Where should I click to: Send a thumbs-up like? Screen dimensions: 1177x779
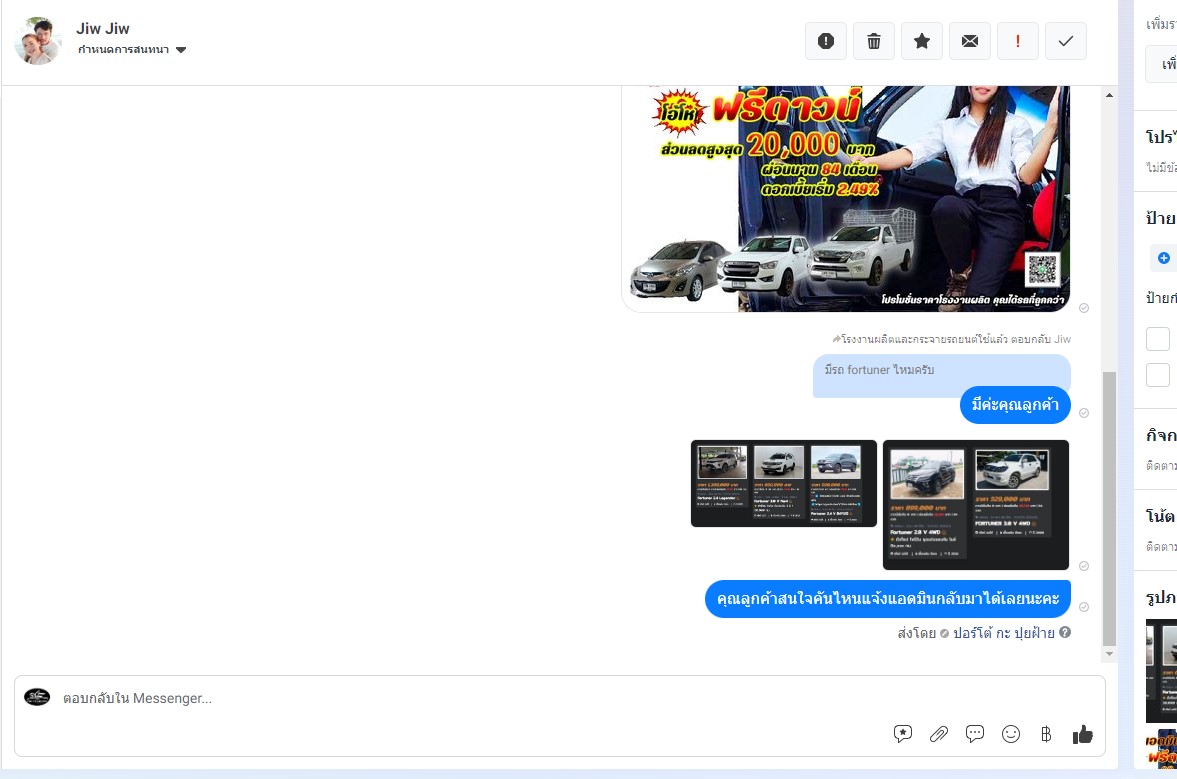(x=1082, y=735)
